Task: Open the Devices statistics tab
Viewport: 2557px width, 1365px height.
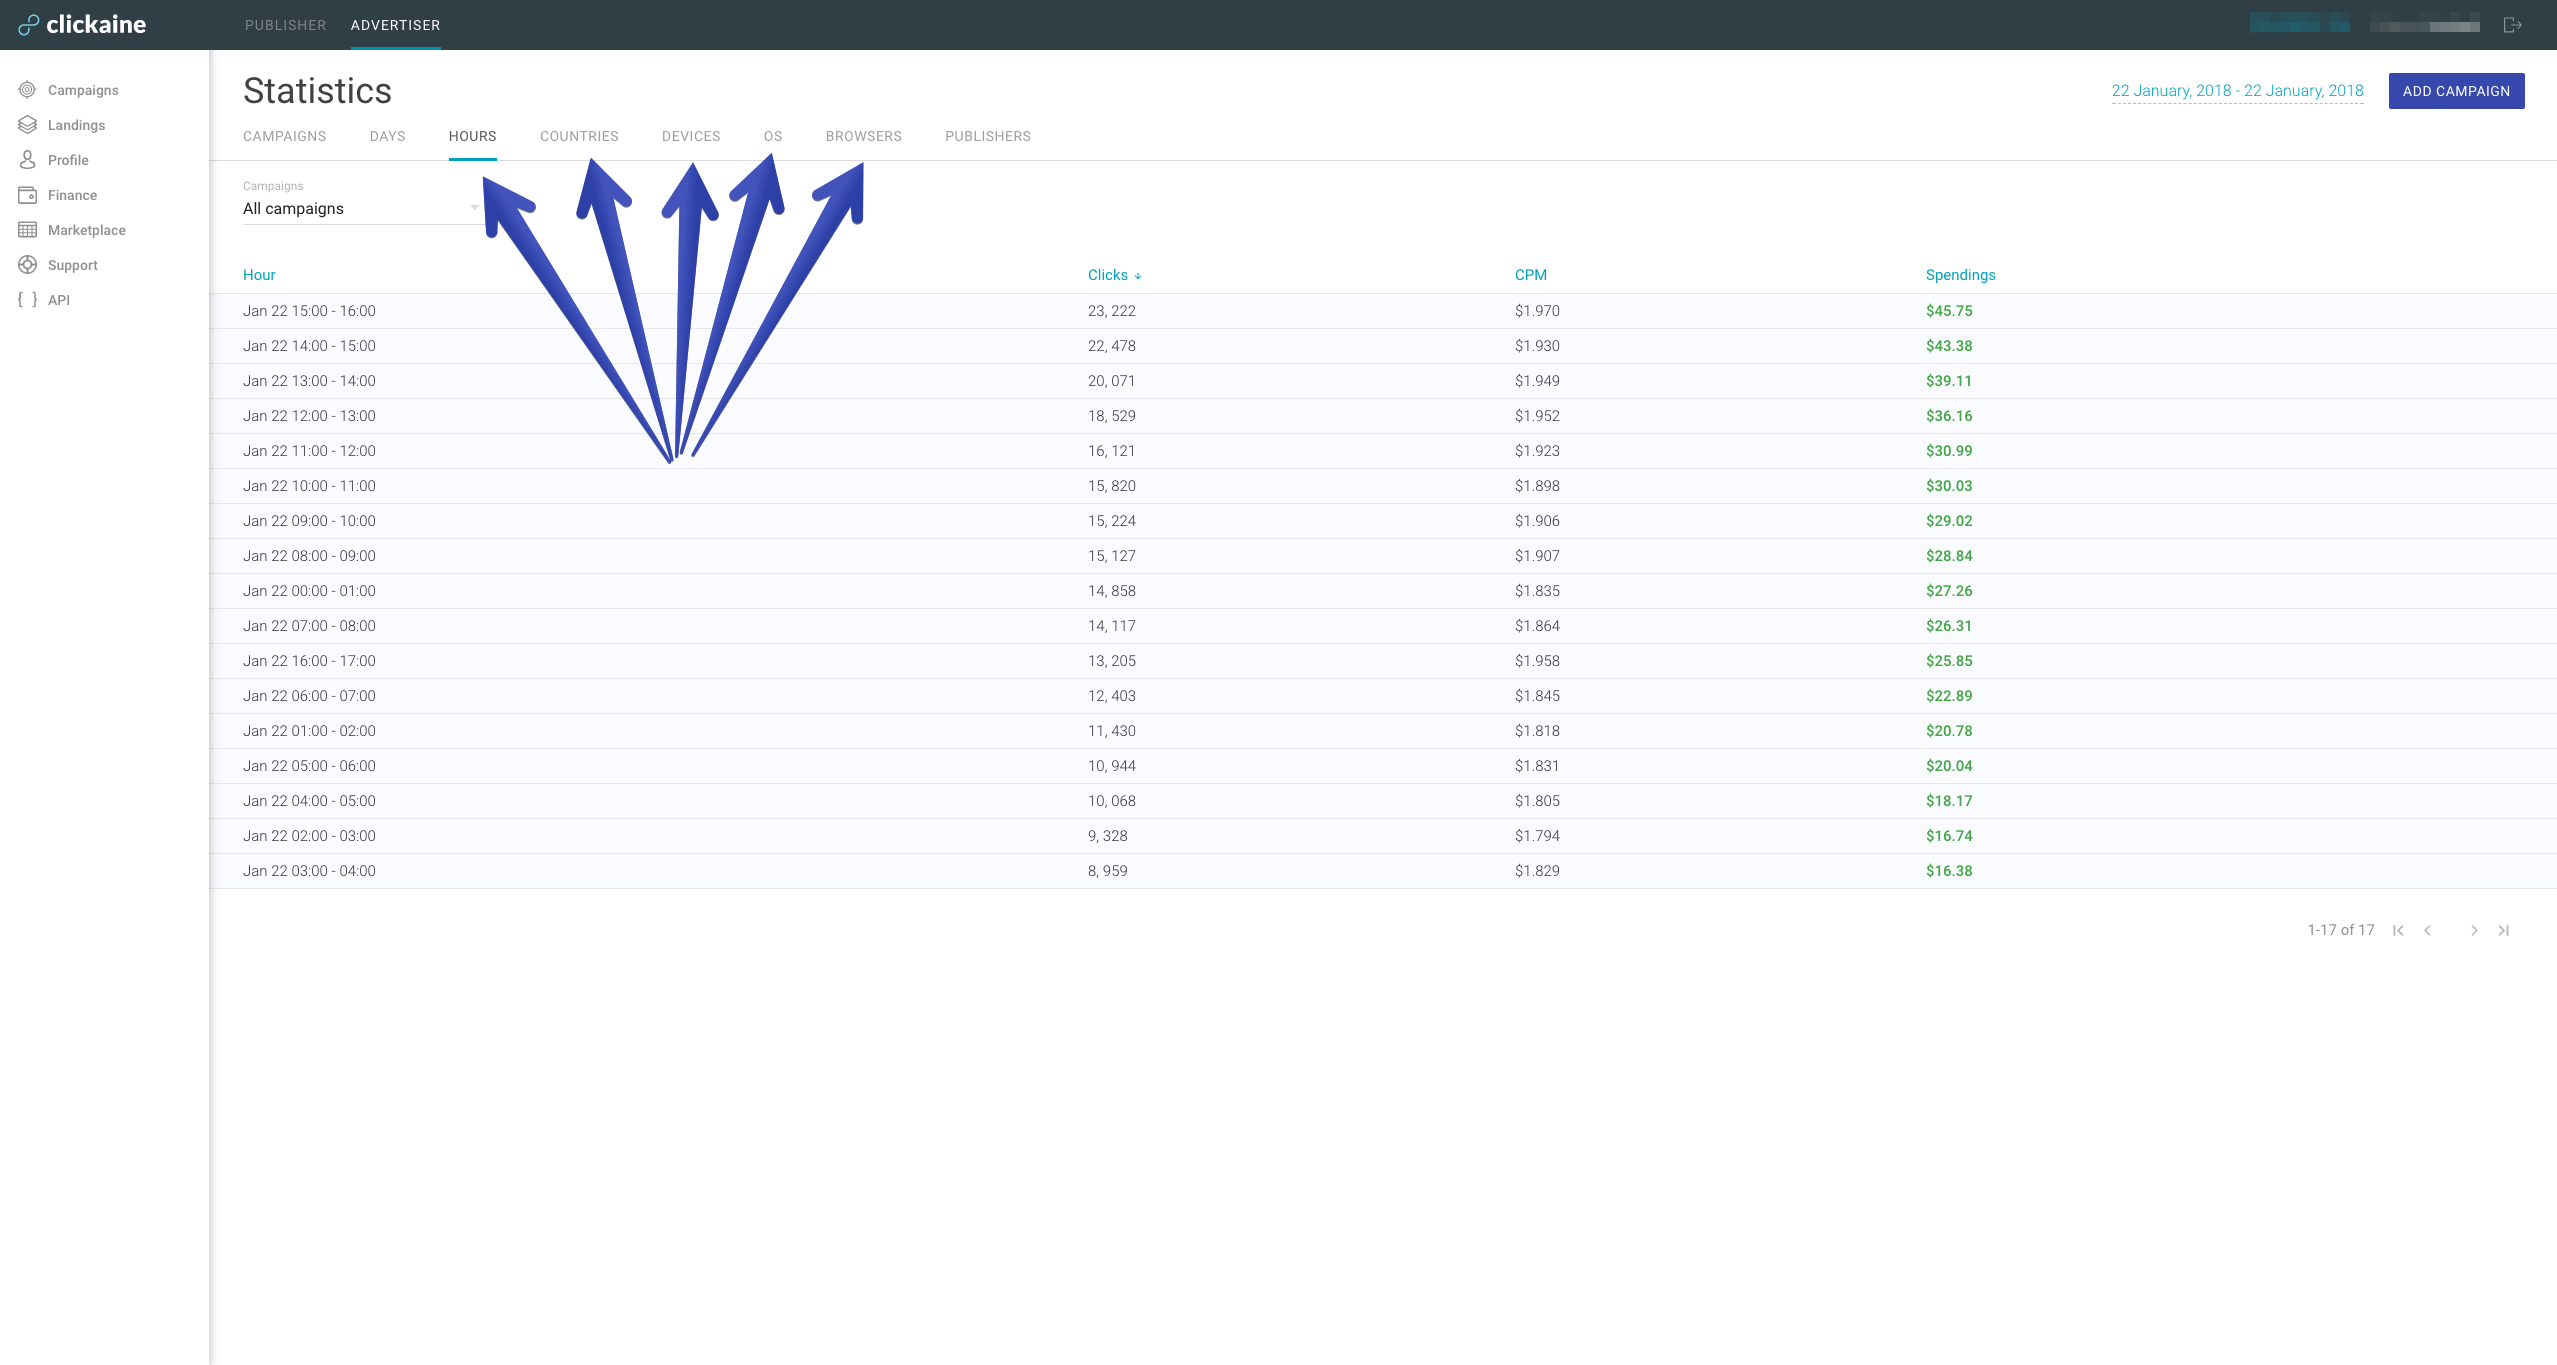Action: click(691, 136)
